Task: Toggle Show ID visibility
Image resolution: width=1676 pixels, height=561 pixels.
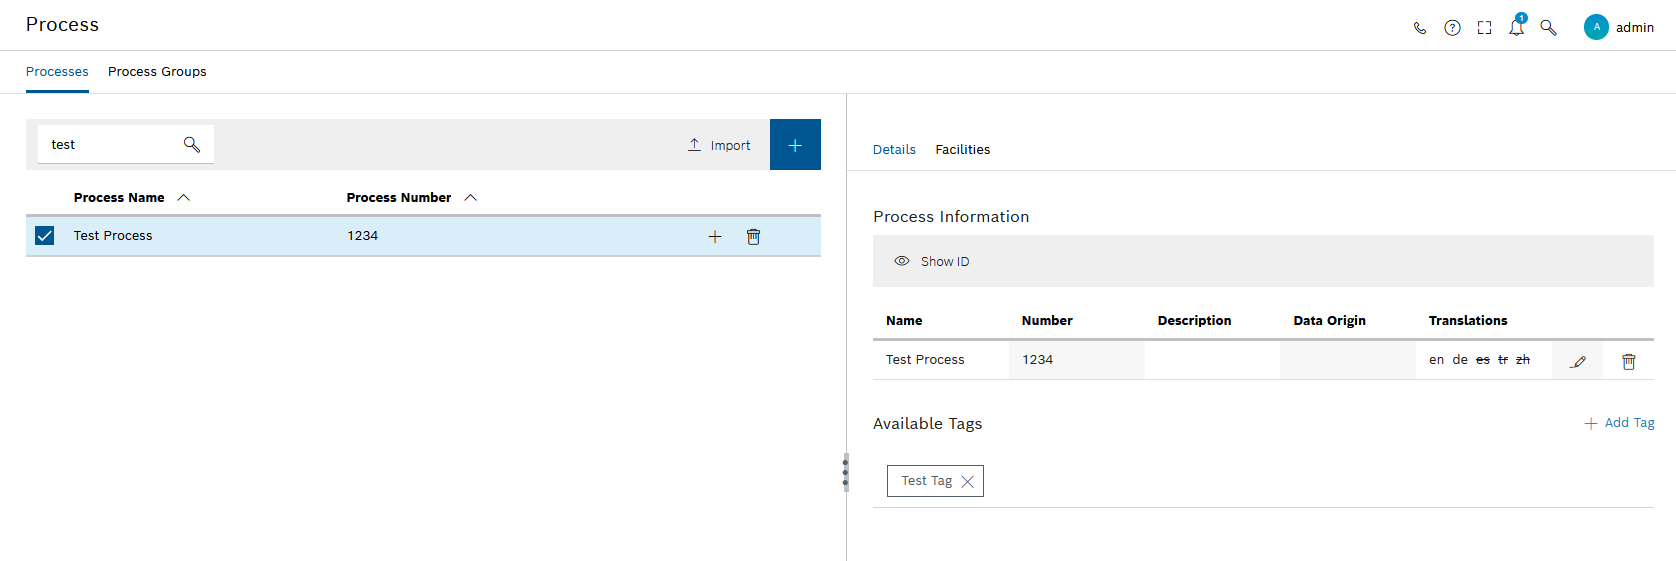Action: [931, 262]
